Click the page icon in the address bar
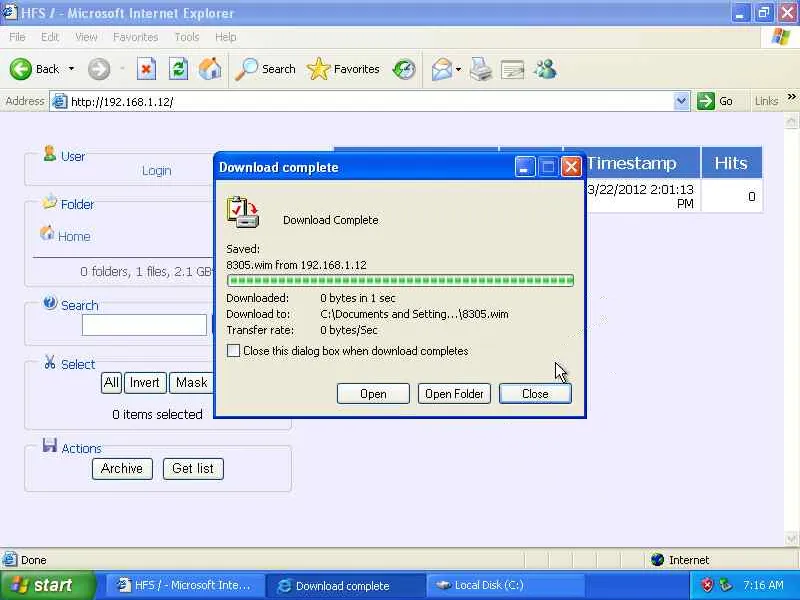 pos(60,102)
